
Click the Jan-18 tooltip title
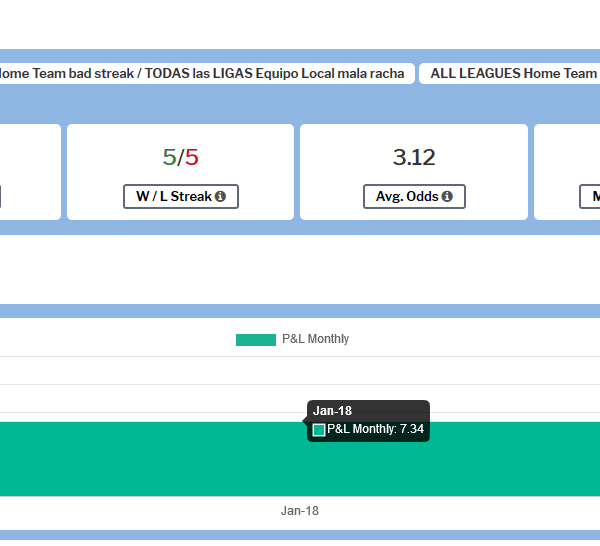click(332, 411)
